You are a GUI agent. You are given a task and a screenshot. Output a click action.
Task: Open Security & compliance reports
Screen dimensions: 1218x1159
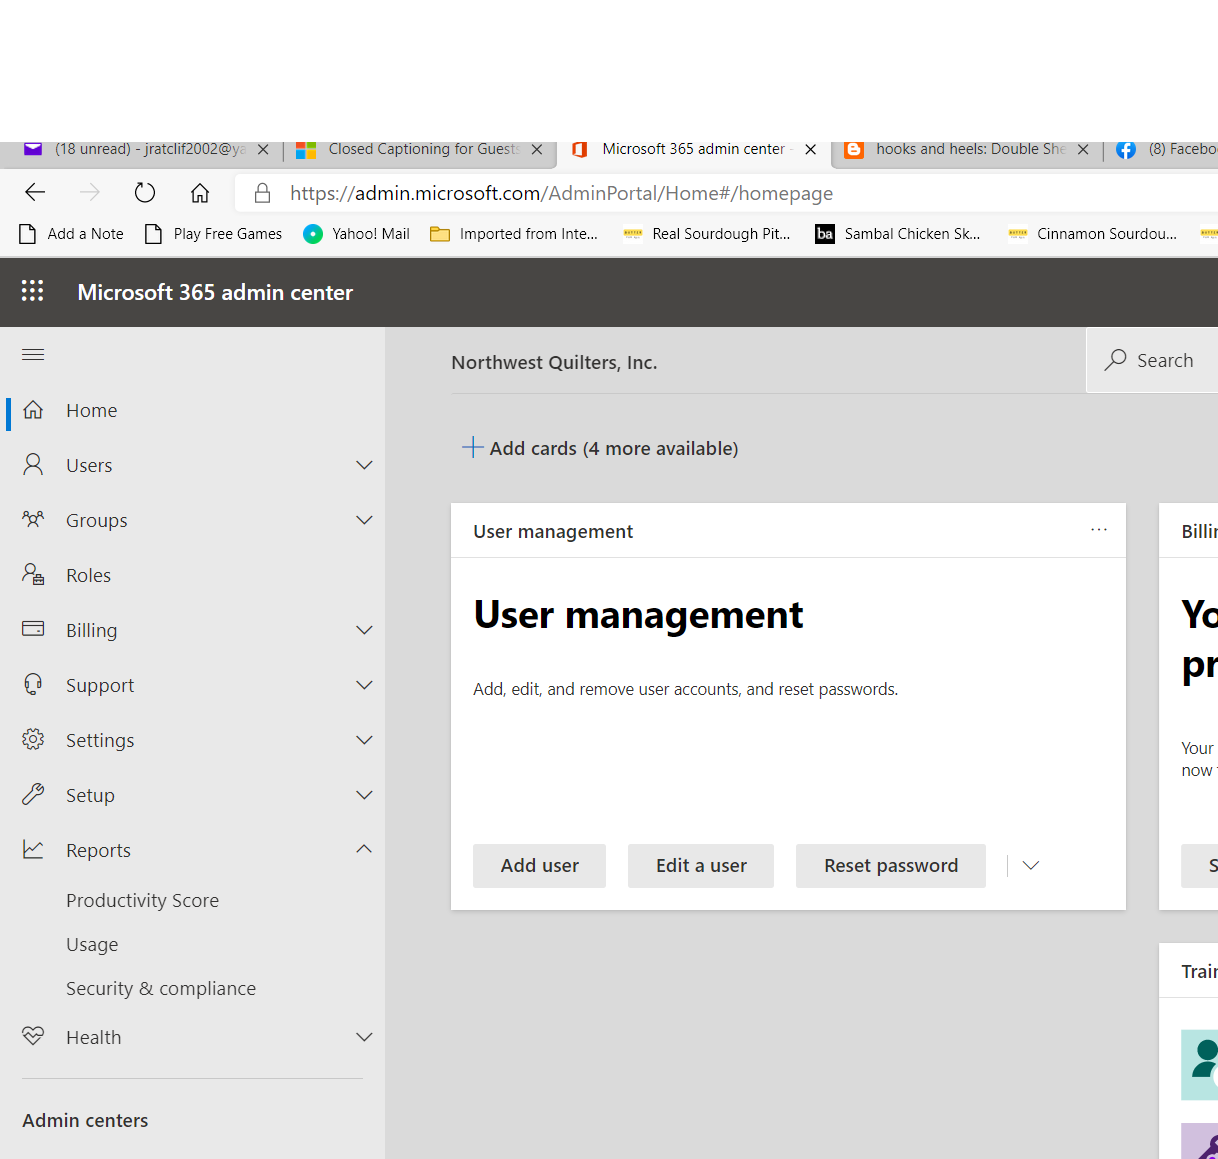point(161,988)
